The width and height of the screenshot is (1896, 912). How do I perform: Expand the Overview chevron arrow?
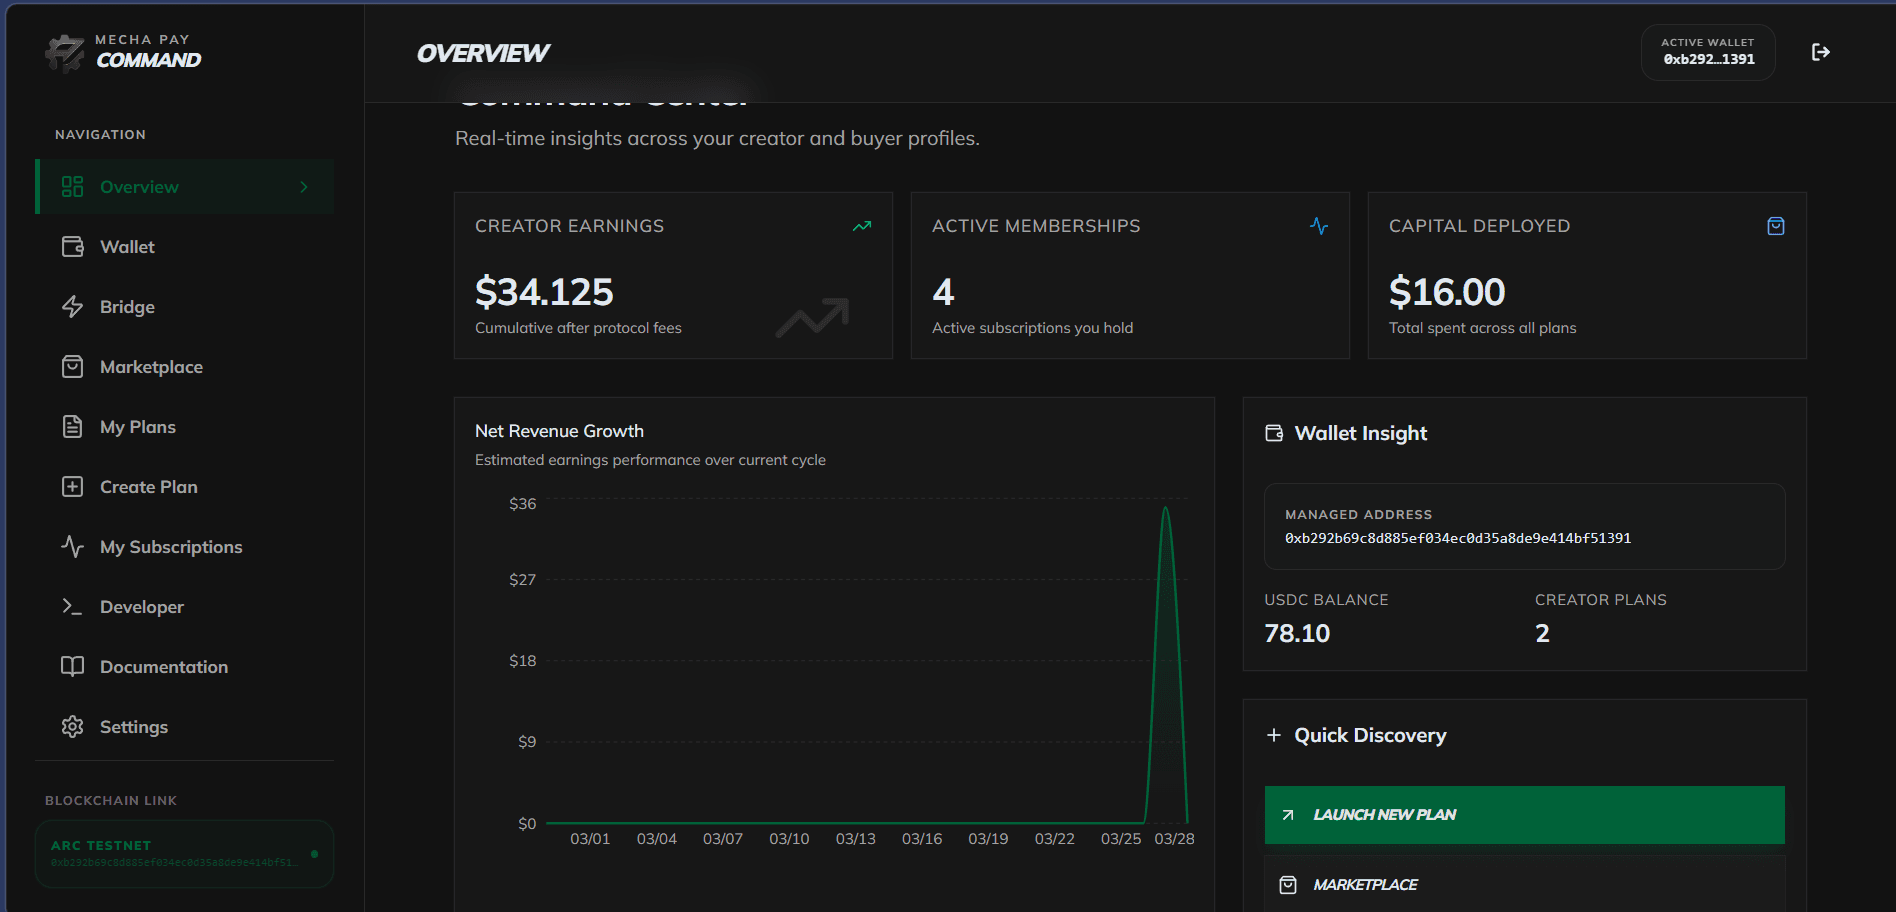[304, 187]
